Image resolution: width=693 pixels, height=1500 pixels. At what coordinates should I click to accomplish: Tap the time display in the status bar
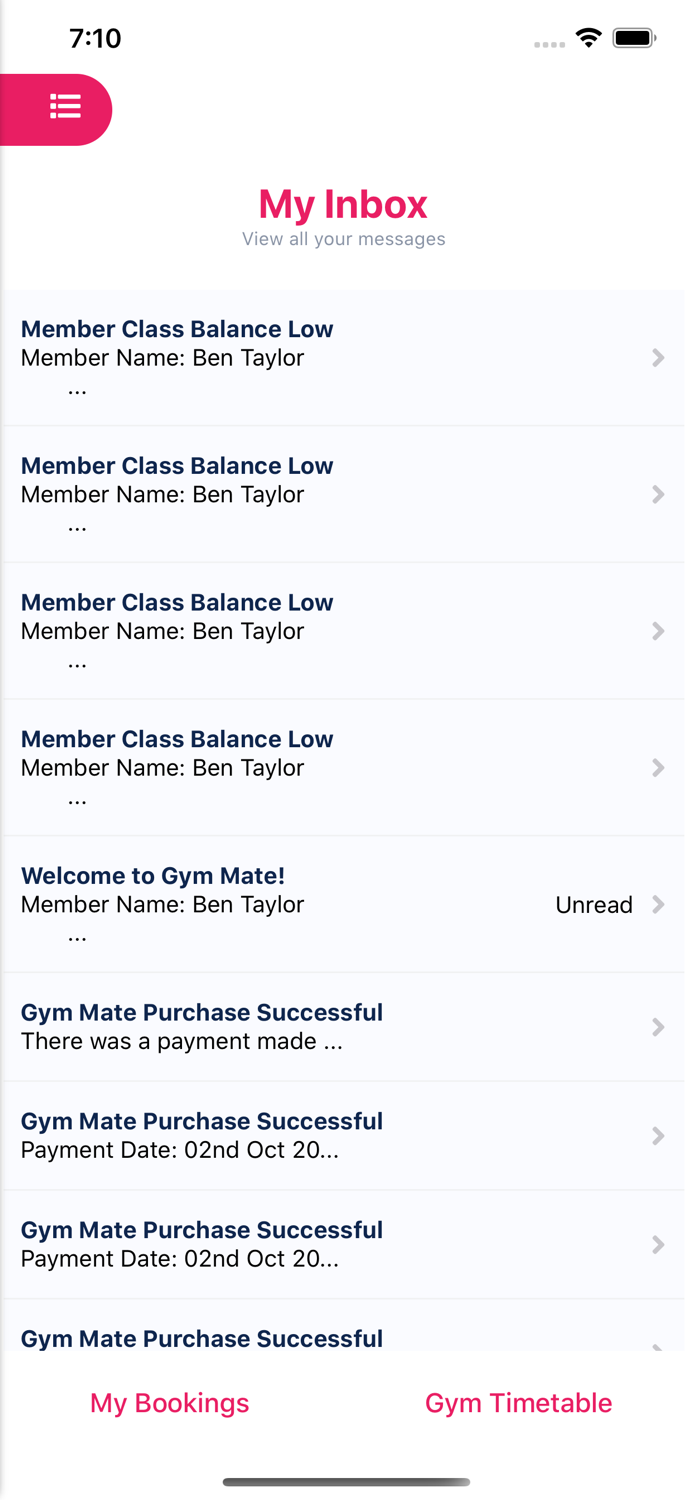coord(96,38)
